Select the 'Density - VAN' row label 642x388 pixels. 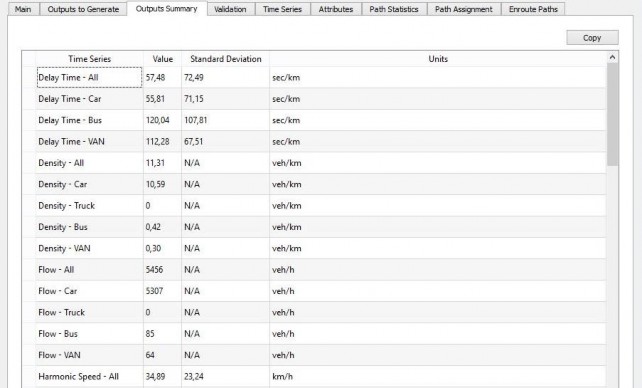pyautogui.click(x=64, y=248)
